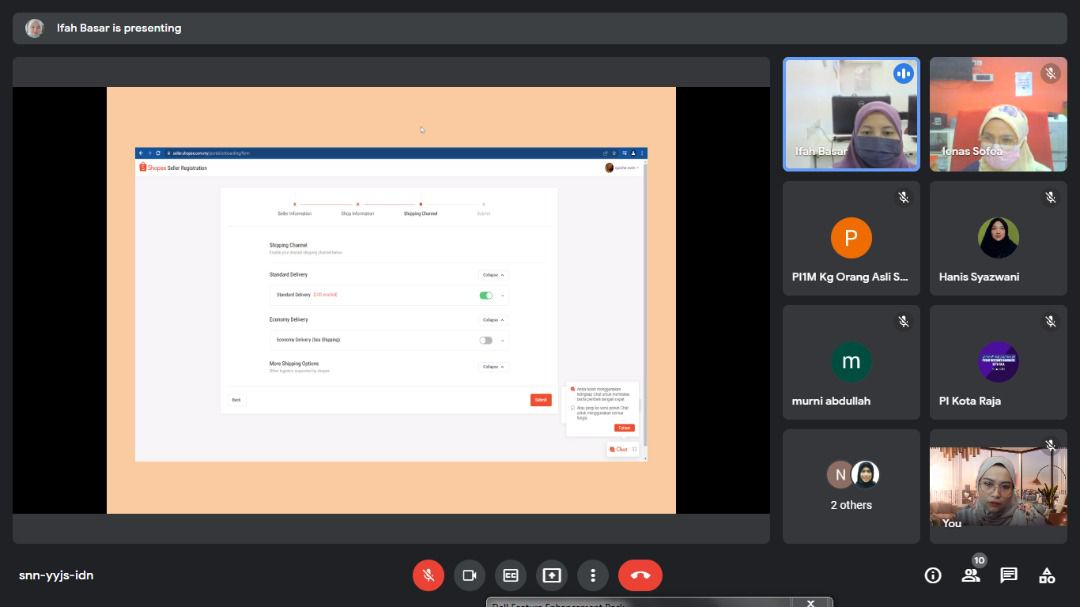Leave the call with the red hang-up button
This screenshot has height=607, width=1080.
tap(640, 575)
